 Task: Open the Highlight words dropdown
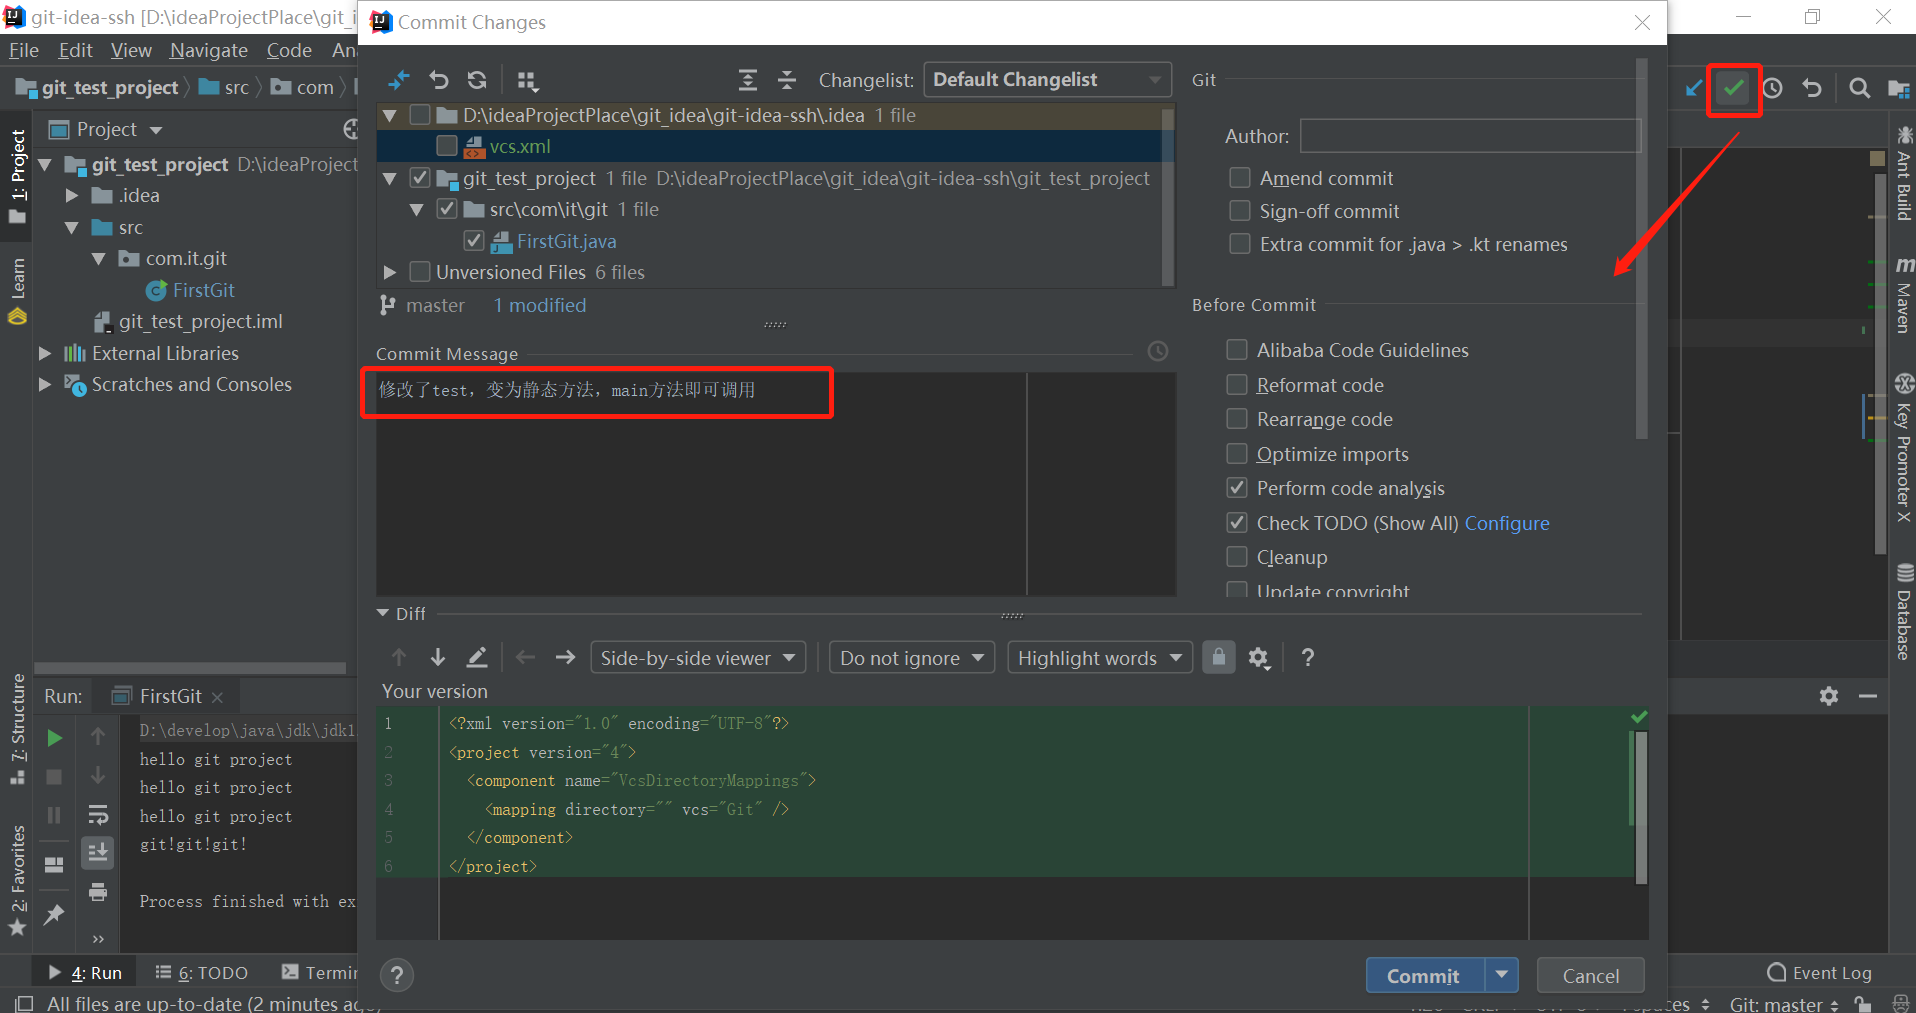[x=1100, y=657]
